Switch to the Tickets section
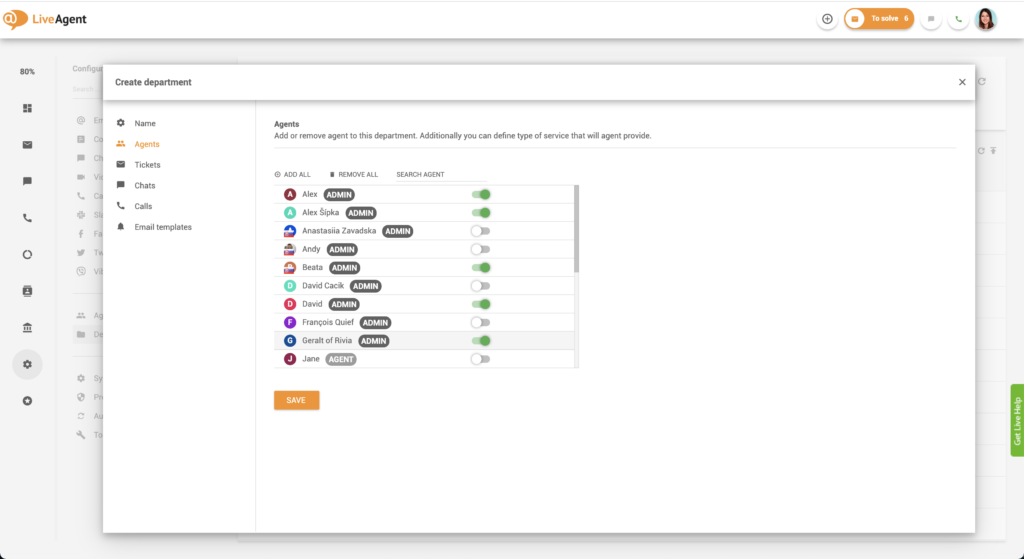Screen dimensions: 1024x559 pos(147,165)
